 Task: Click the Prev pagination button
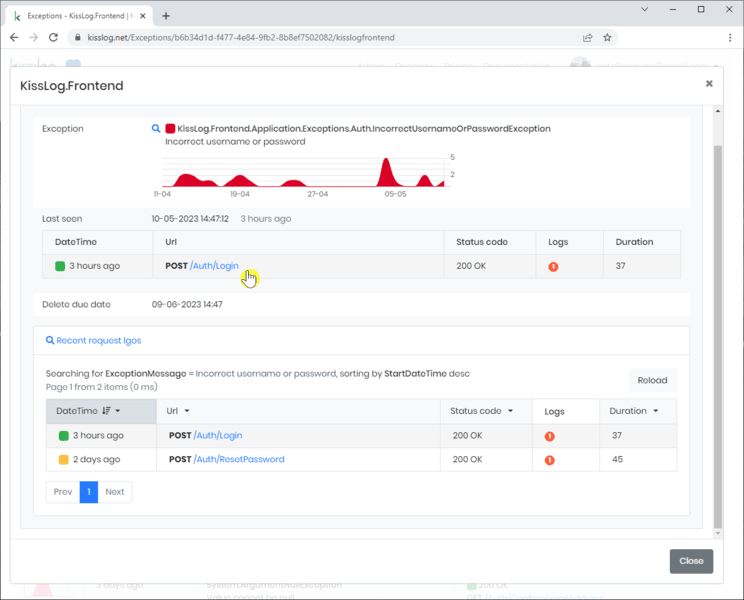click(x=63, y=492)
